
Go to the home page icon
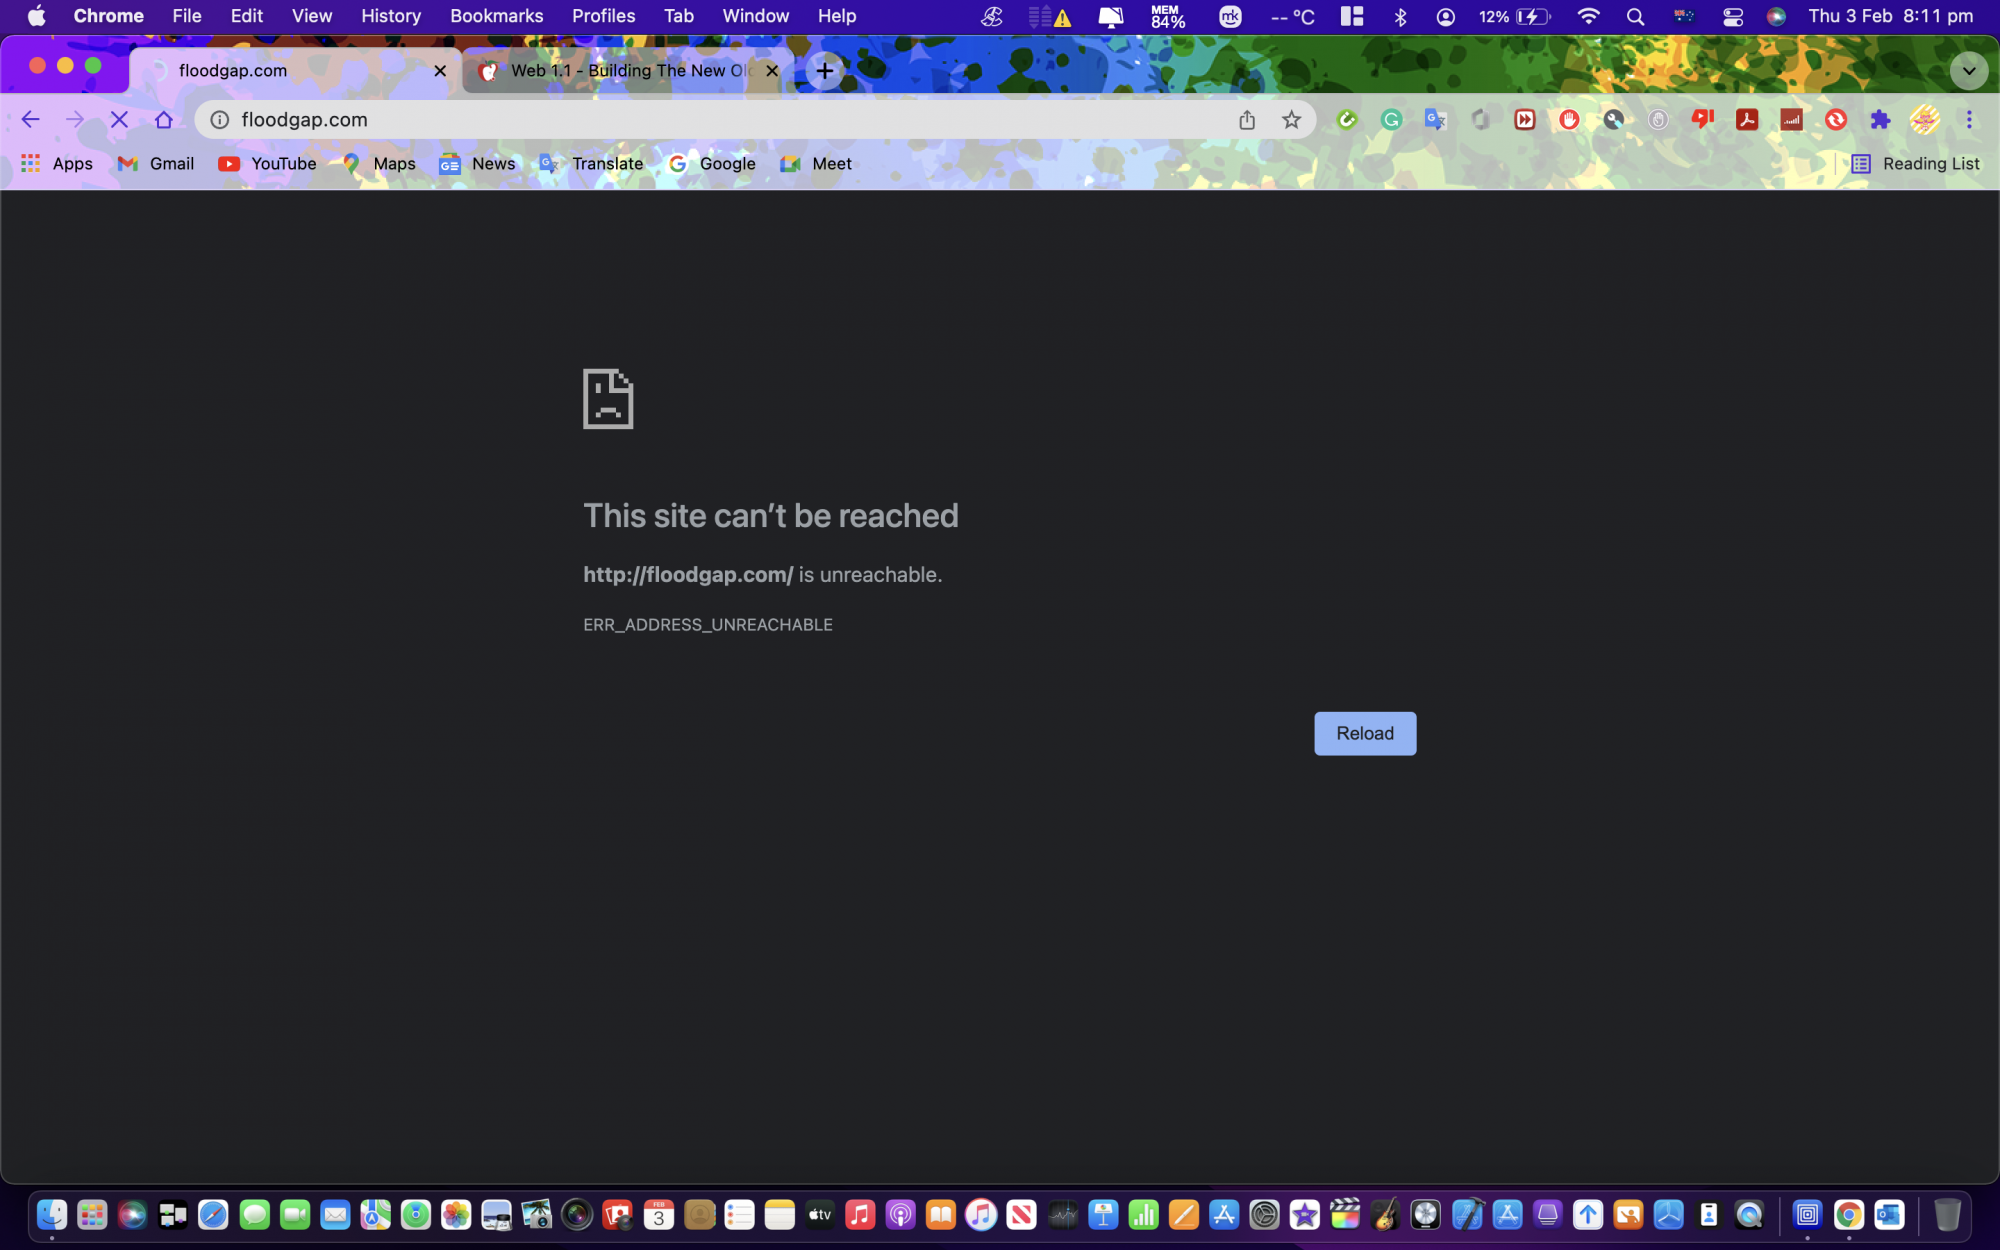point(164,120)
